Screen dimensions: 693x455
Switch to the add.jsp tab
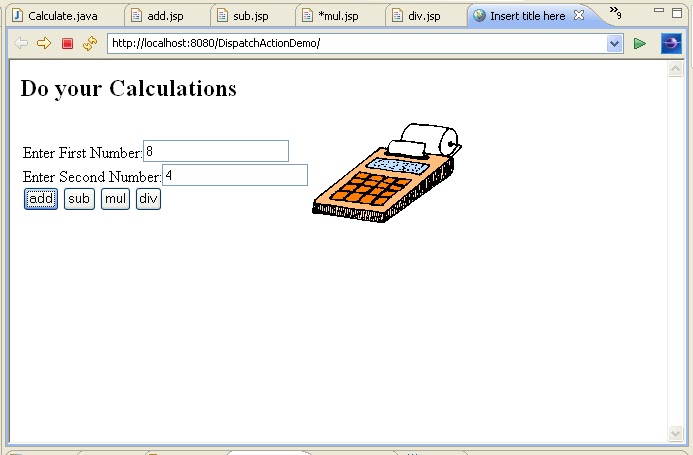pos(158,16)
